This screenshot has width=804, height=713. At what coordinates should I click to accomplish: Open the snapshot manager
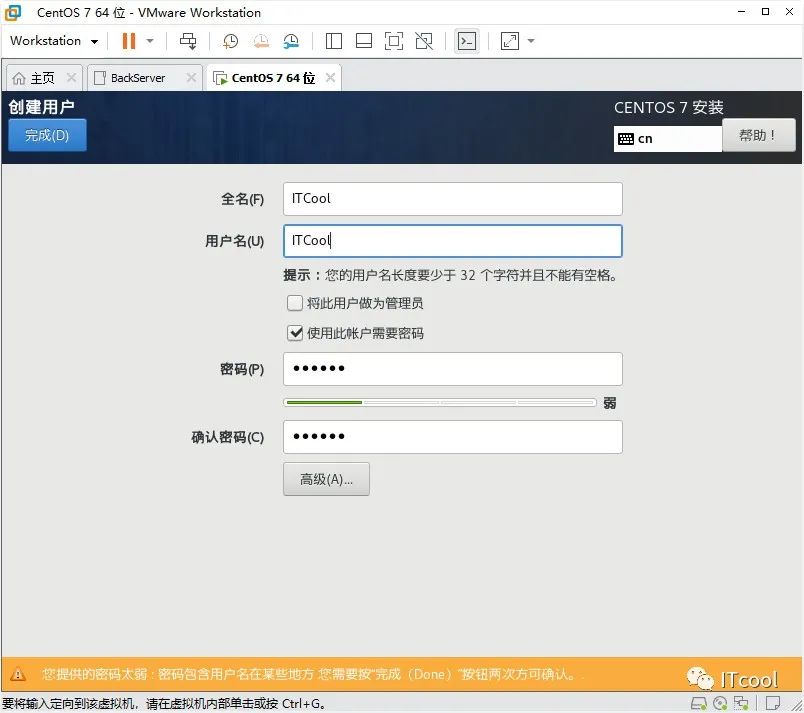[291, 41]
